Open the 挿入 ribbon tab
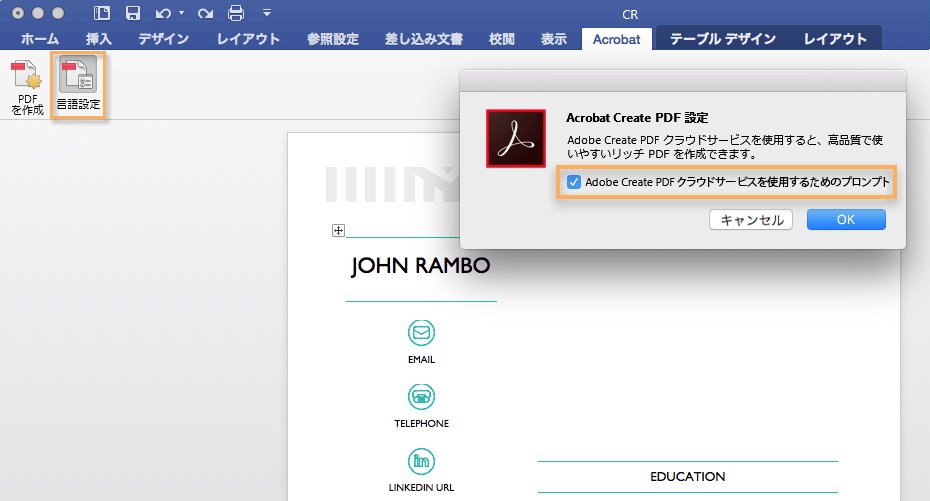This screenshot has height=501, width=930. (98, 39)
